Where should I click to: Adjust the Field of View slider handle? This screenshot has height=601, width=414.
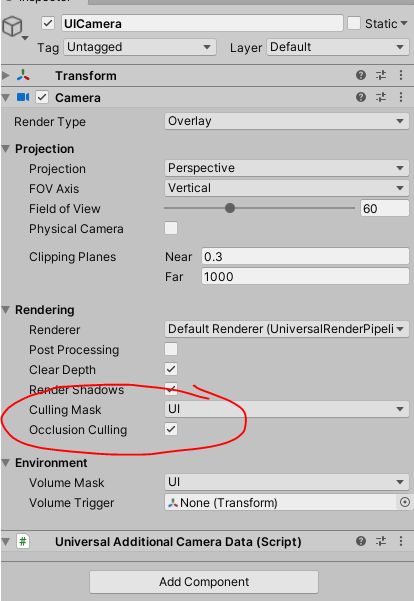tap(230, 208)
